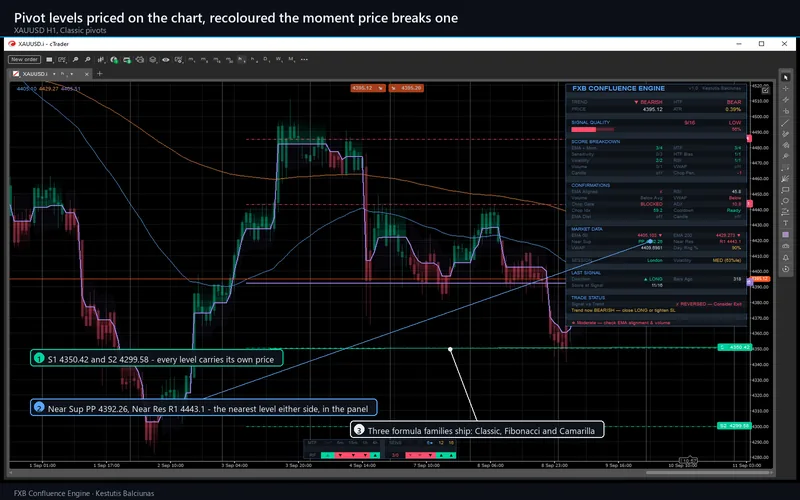800x500 pixels.
Task: Click the BEARISH trend value in panel
Action: point(648,102)
